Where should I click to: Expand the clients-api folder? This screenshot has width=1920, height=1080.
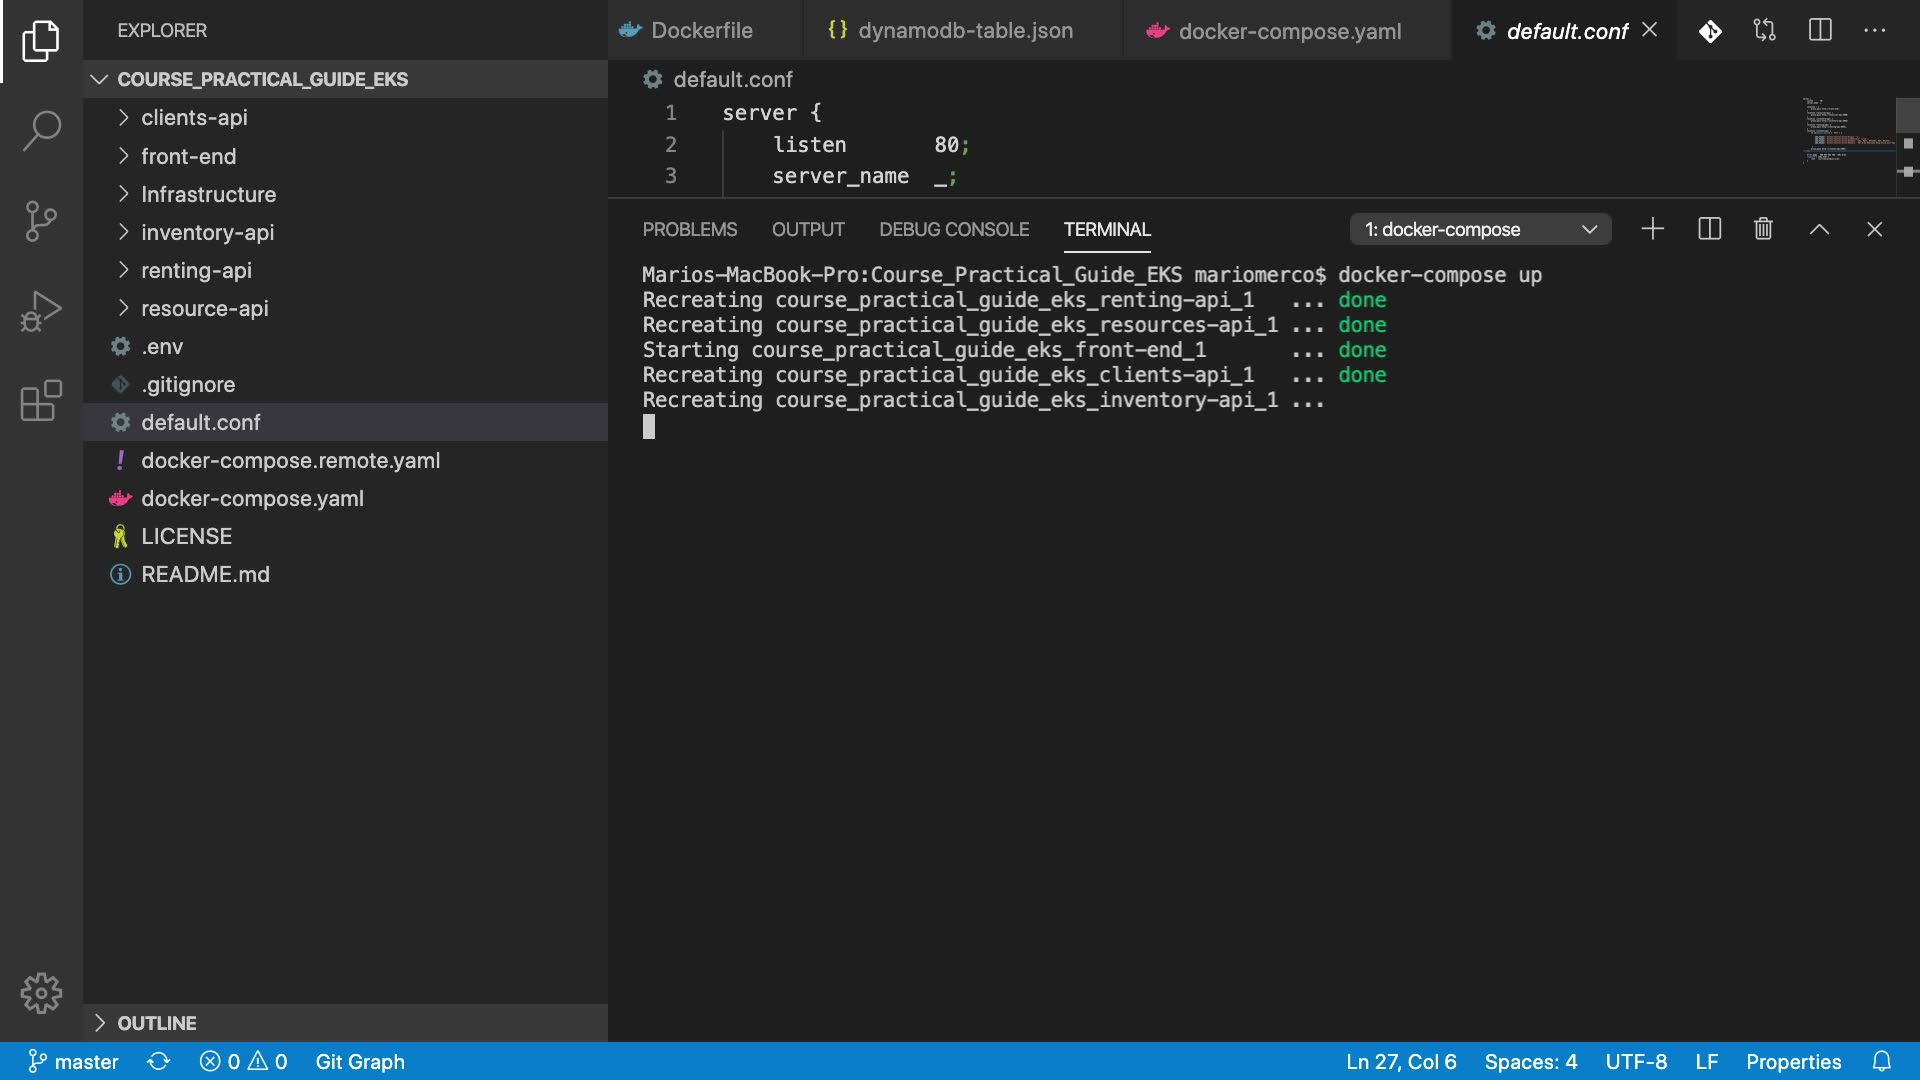click(x=194, y=117)
